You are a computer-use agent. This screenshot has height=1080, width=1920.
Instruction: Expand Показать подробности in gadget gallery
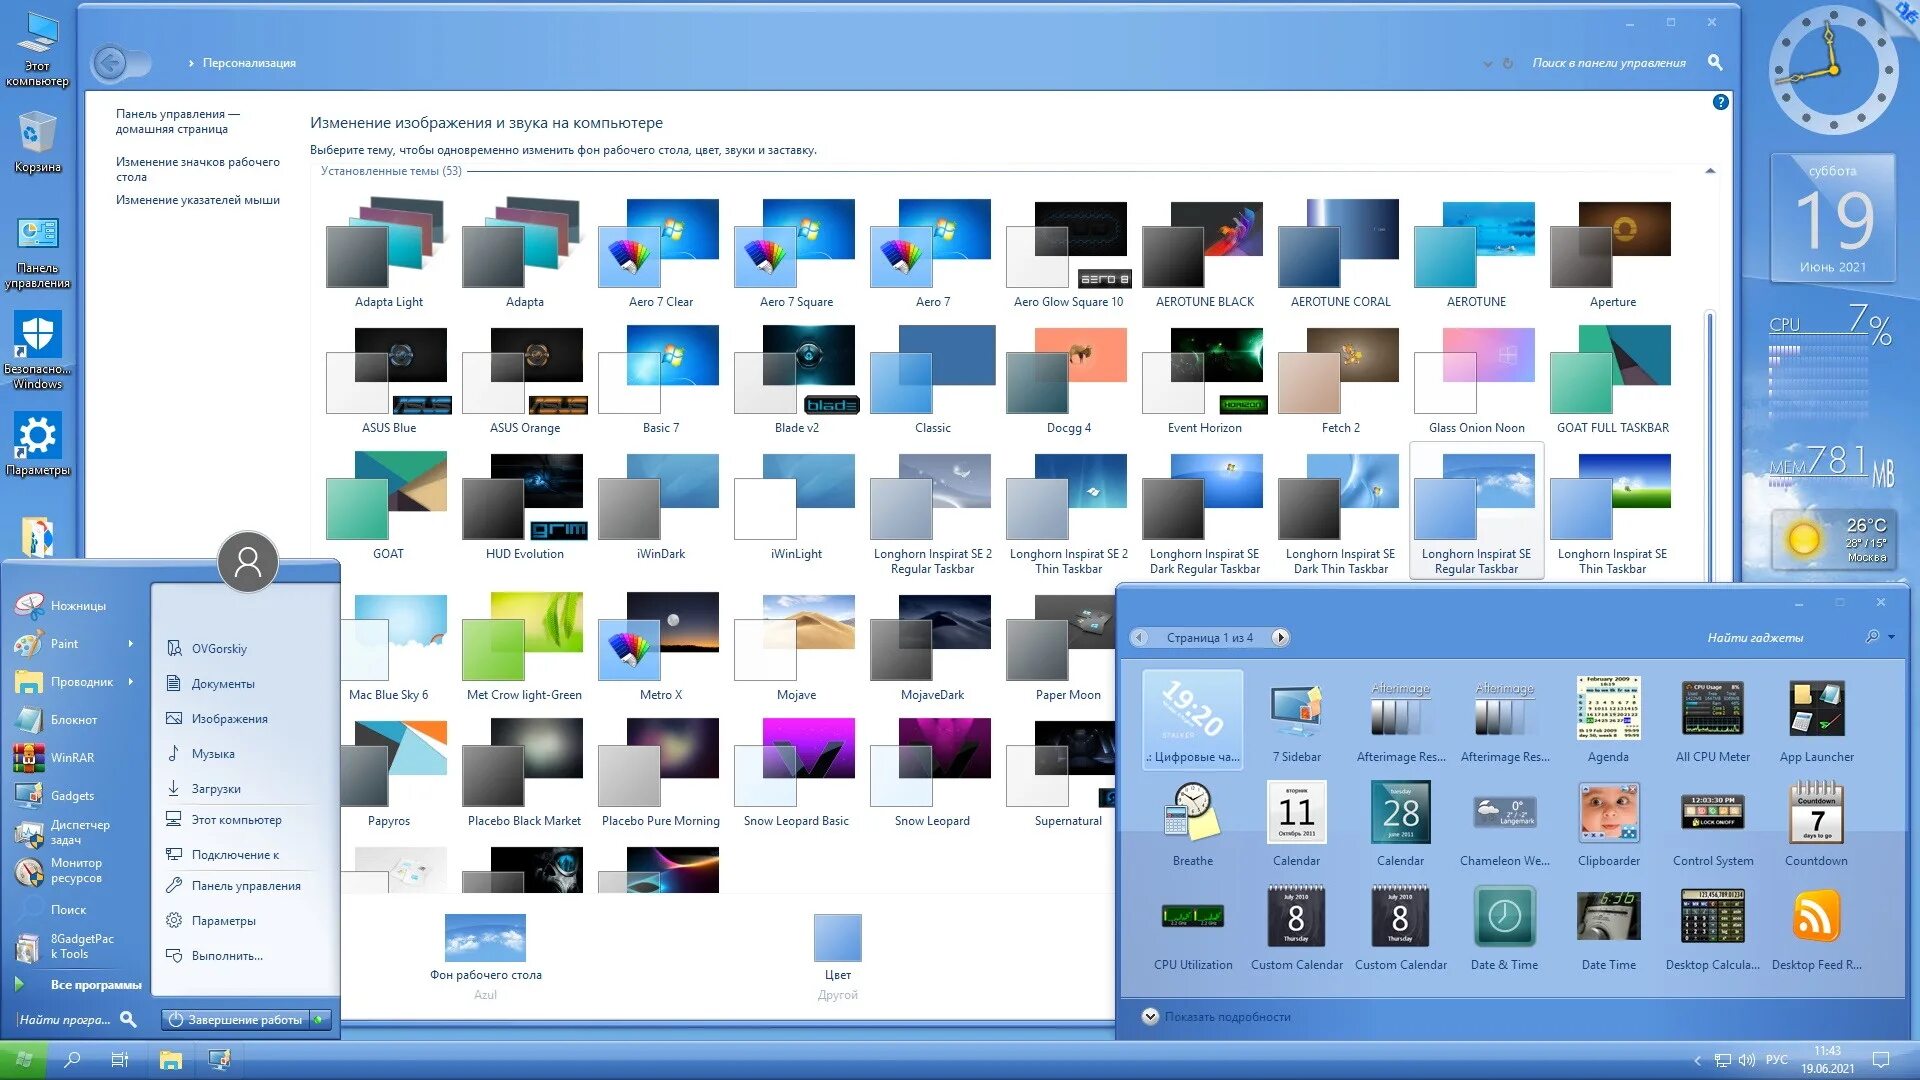pos(1150,1017)
